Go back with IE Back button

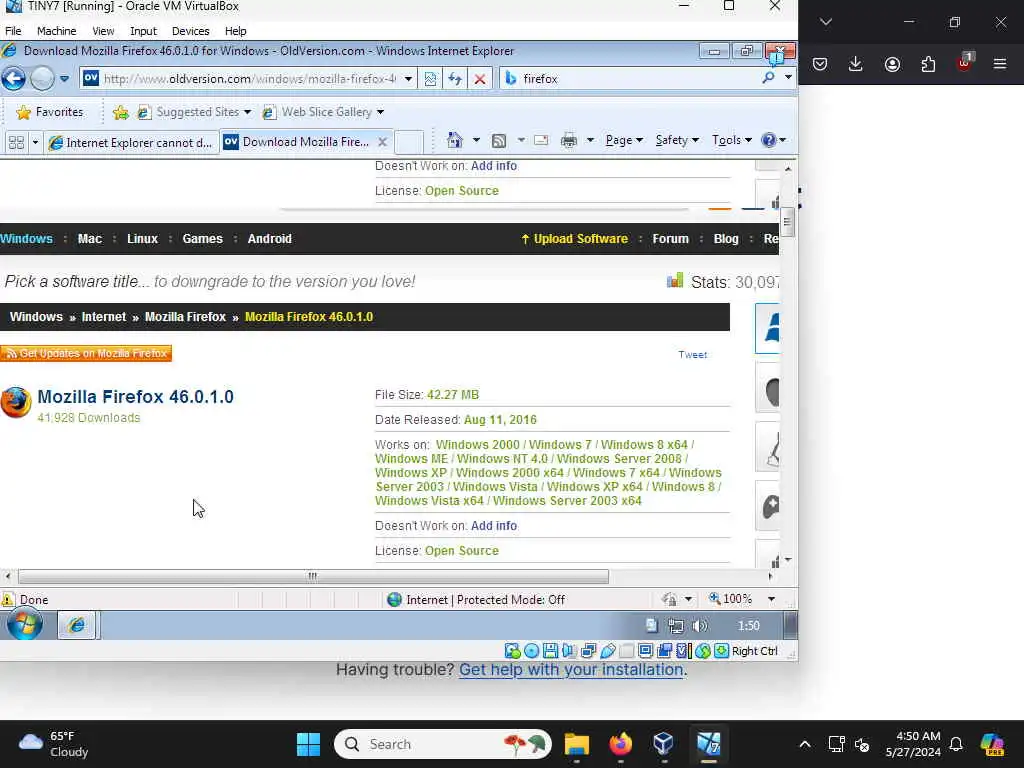click(x=14, y=79)
